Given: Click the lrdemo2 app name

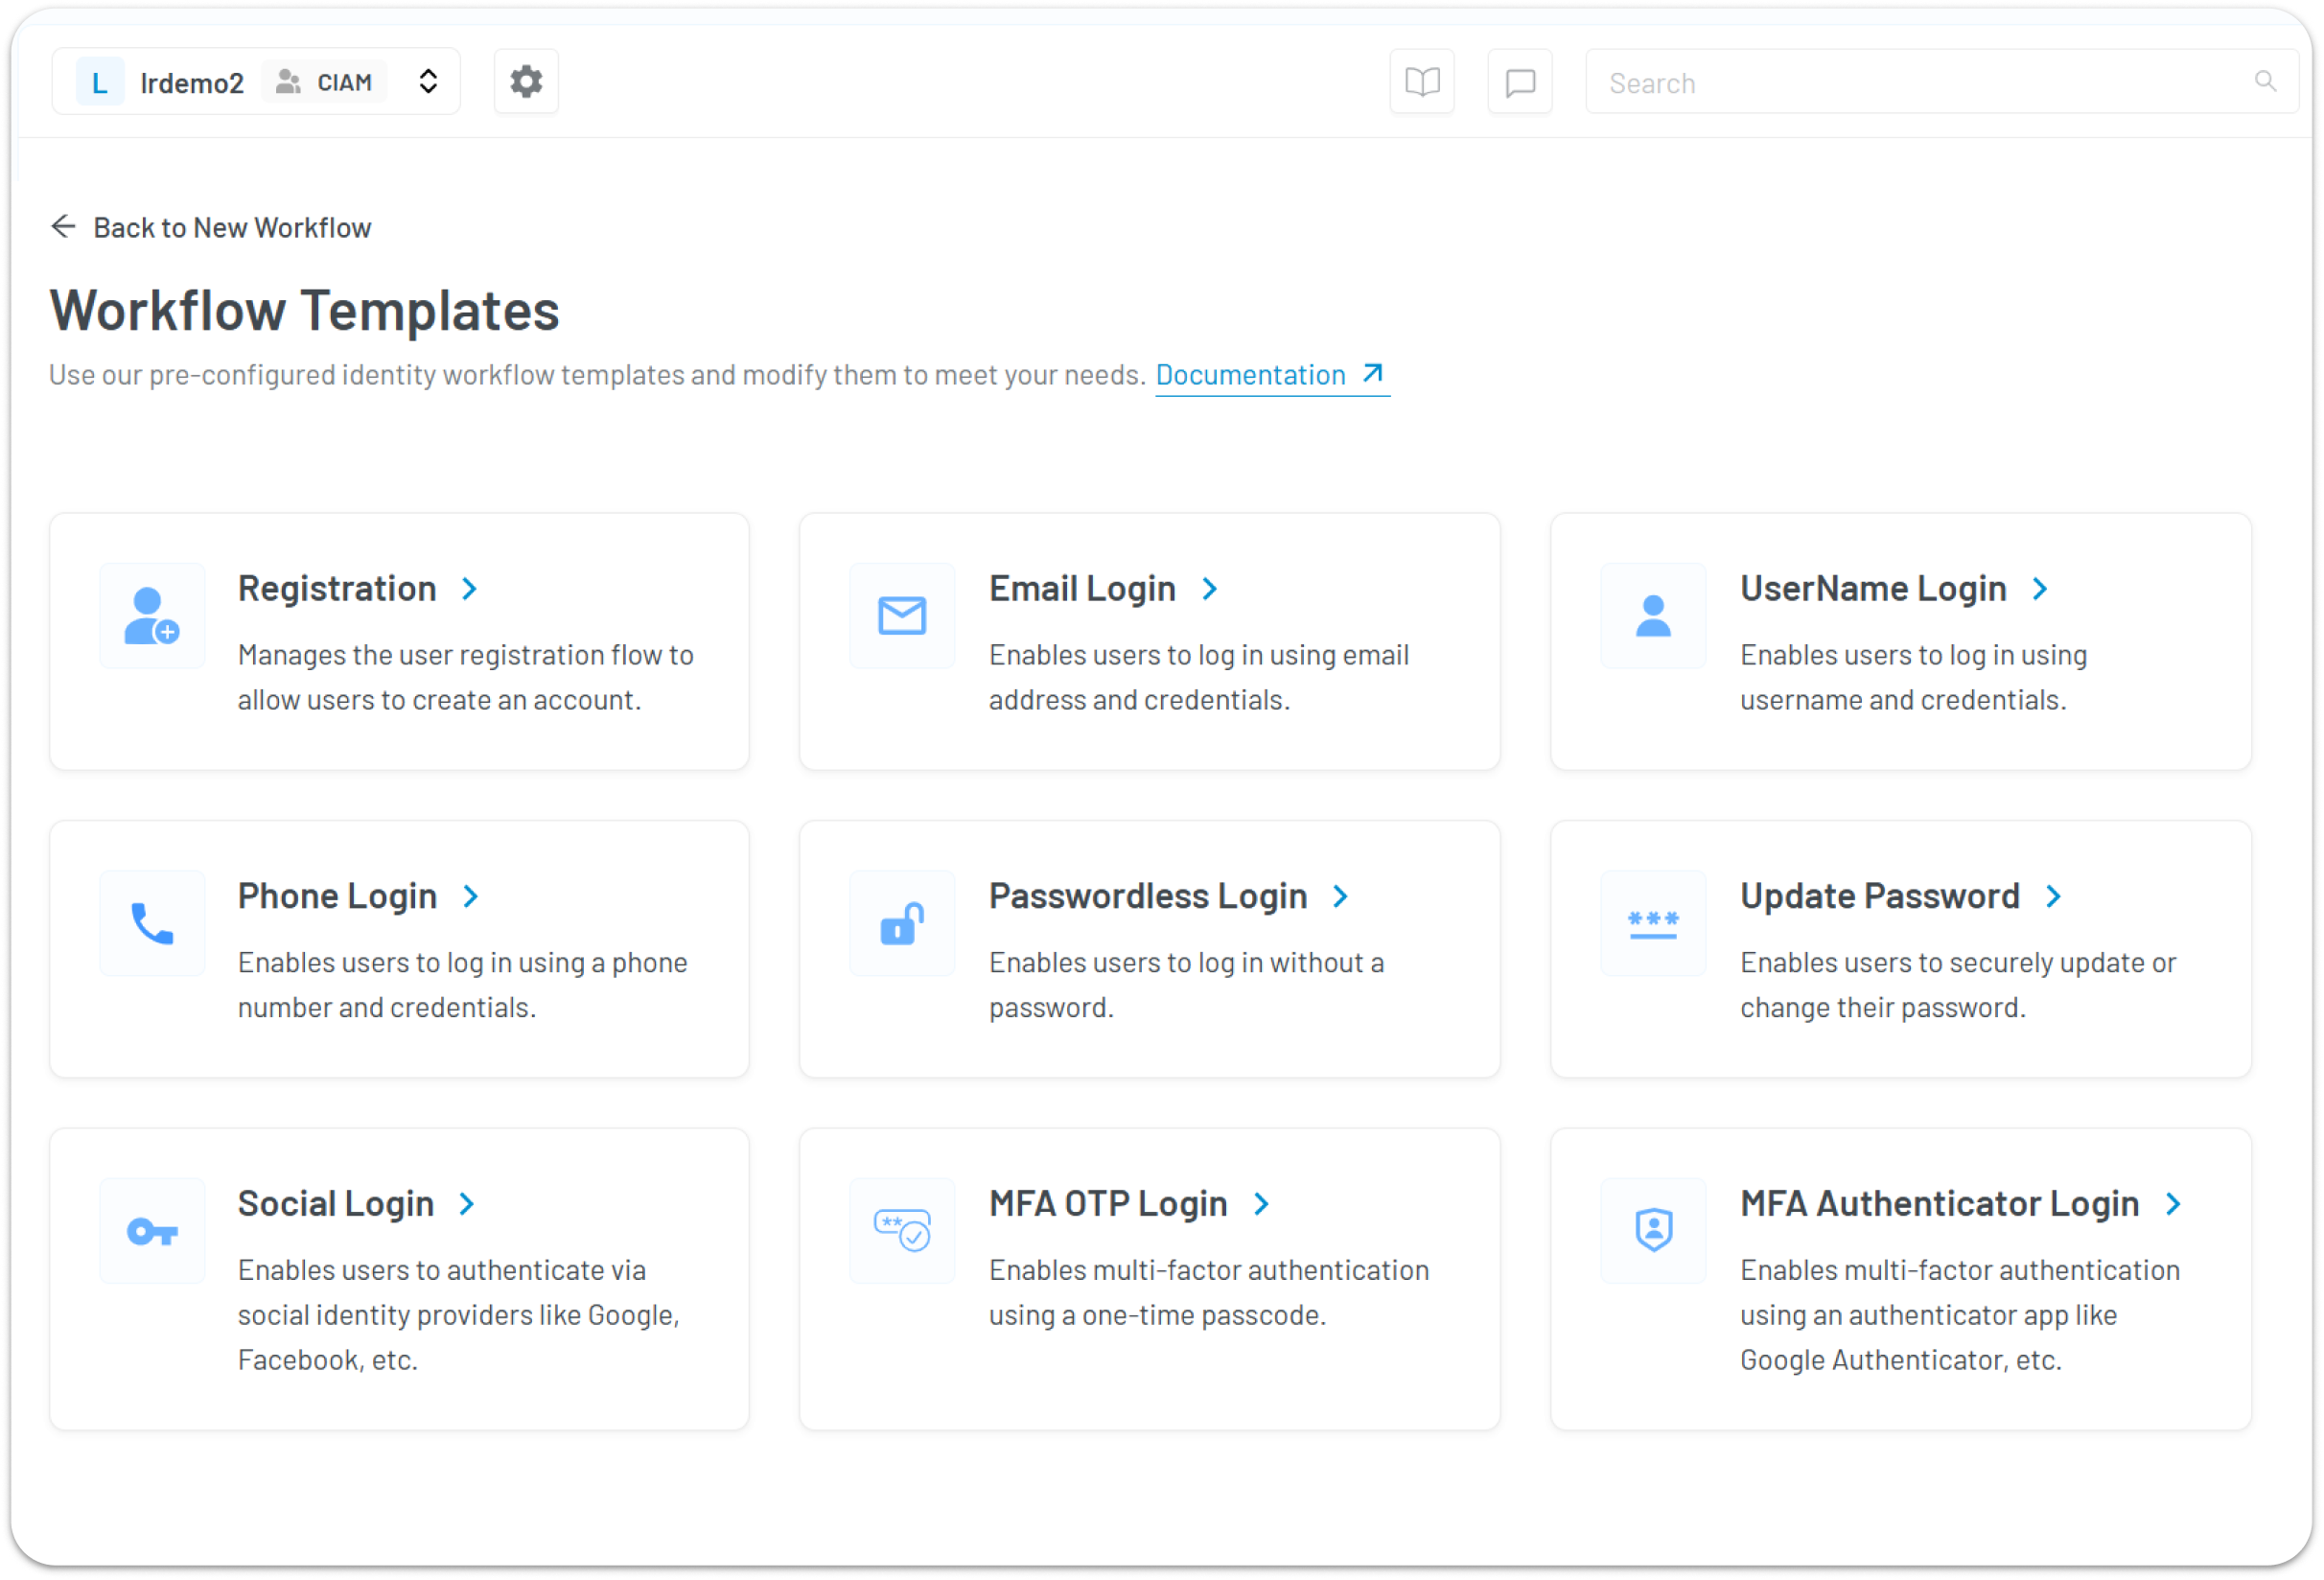Looking at the screenshot, I should point(192,83).
